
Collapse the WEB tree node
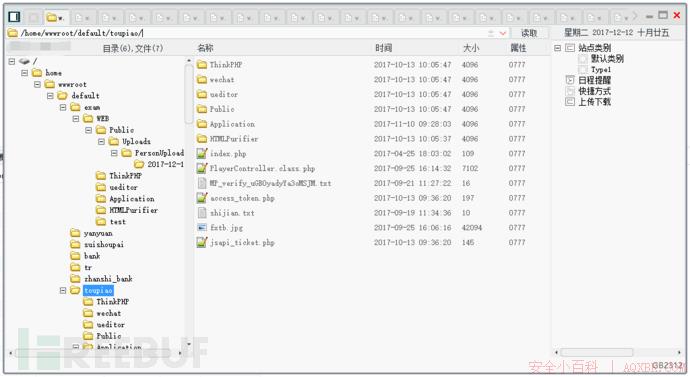76,118
